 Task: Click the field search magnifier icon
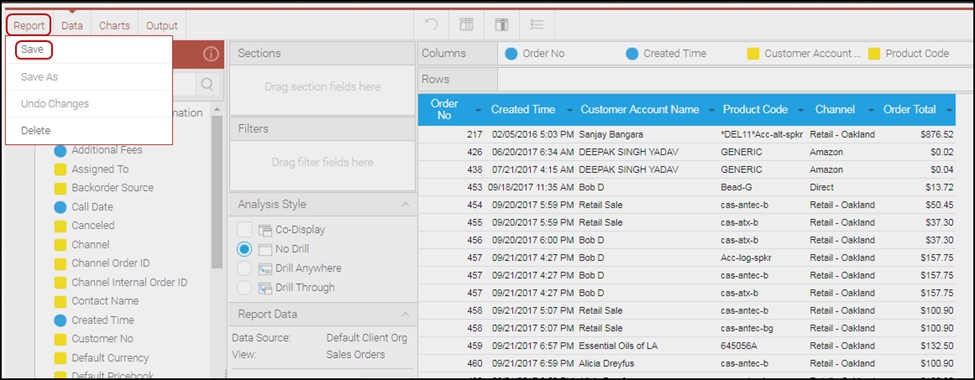coord(207,84)
